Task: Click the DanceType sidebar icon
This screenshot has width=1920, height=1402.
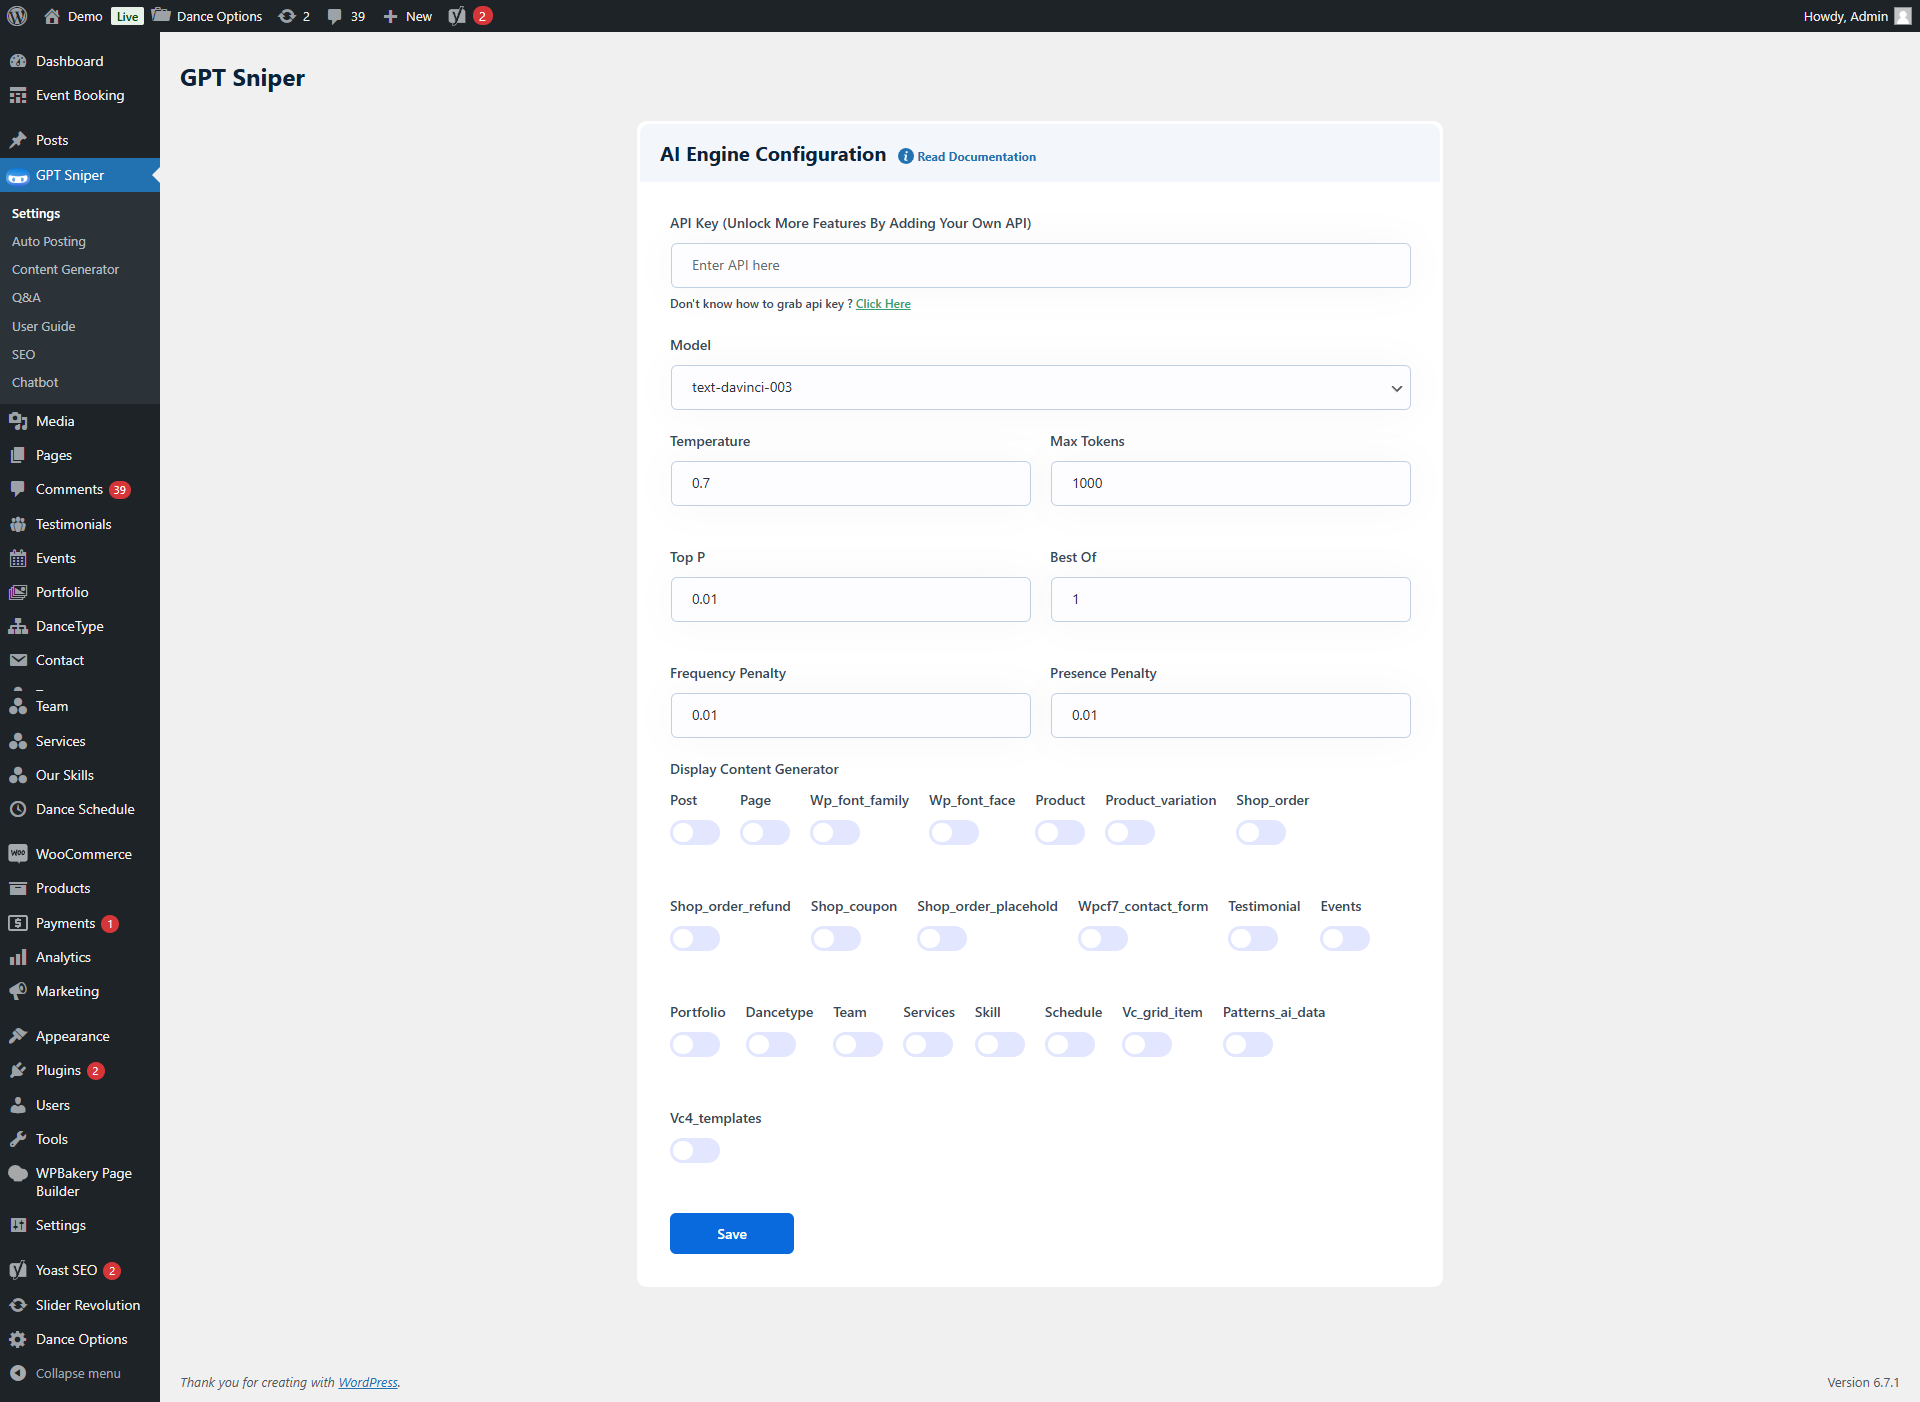Action: pos(18,626)
